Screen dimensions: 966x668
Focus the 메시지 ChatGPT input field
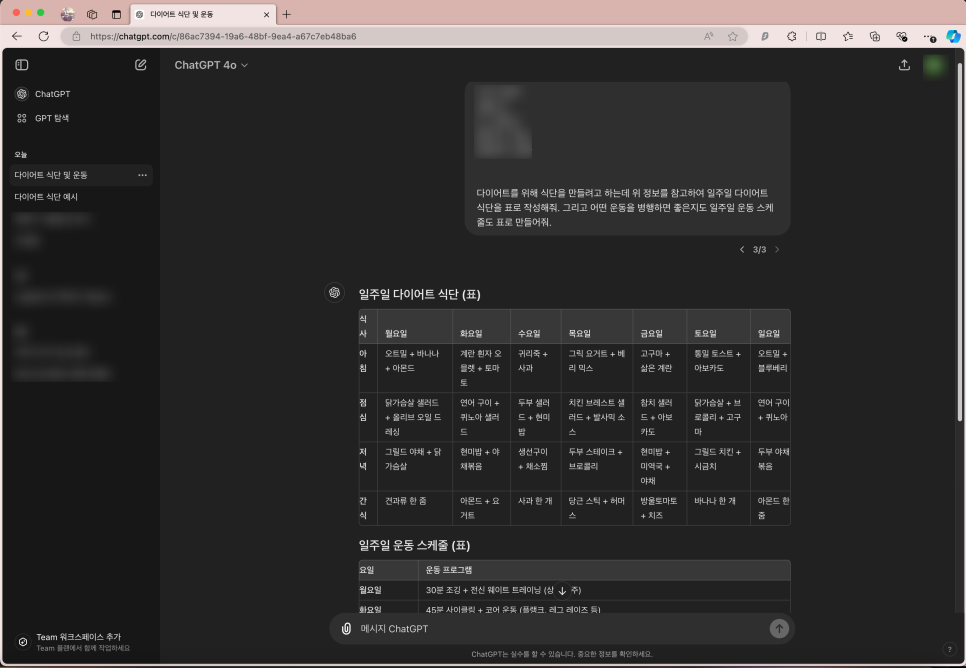pos(561,629)
